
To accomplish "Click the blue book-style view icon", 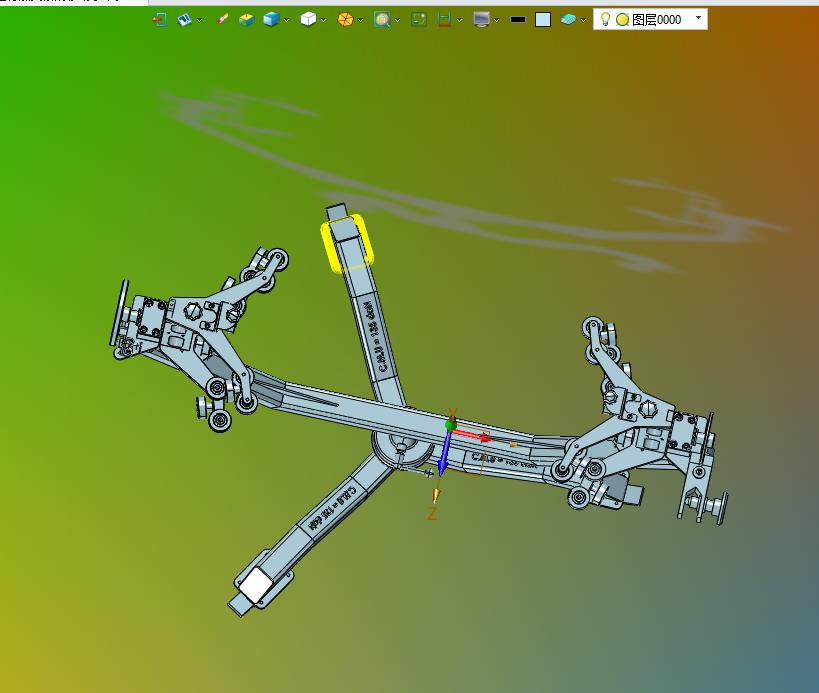I will coord(184,20).
